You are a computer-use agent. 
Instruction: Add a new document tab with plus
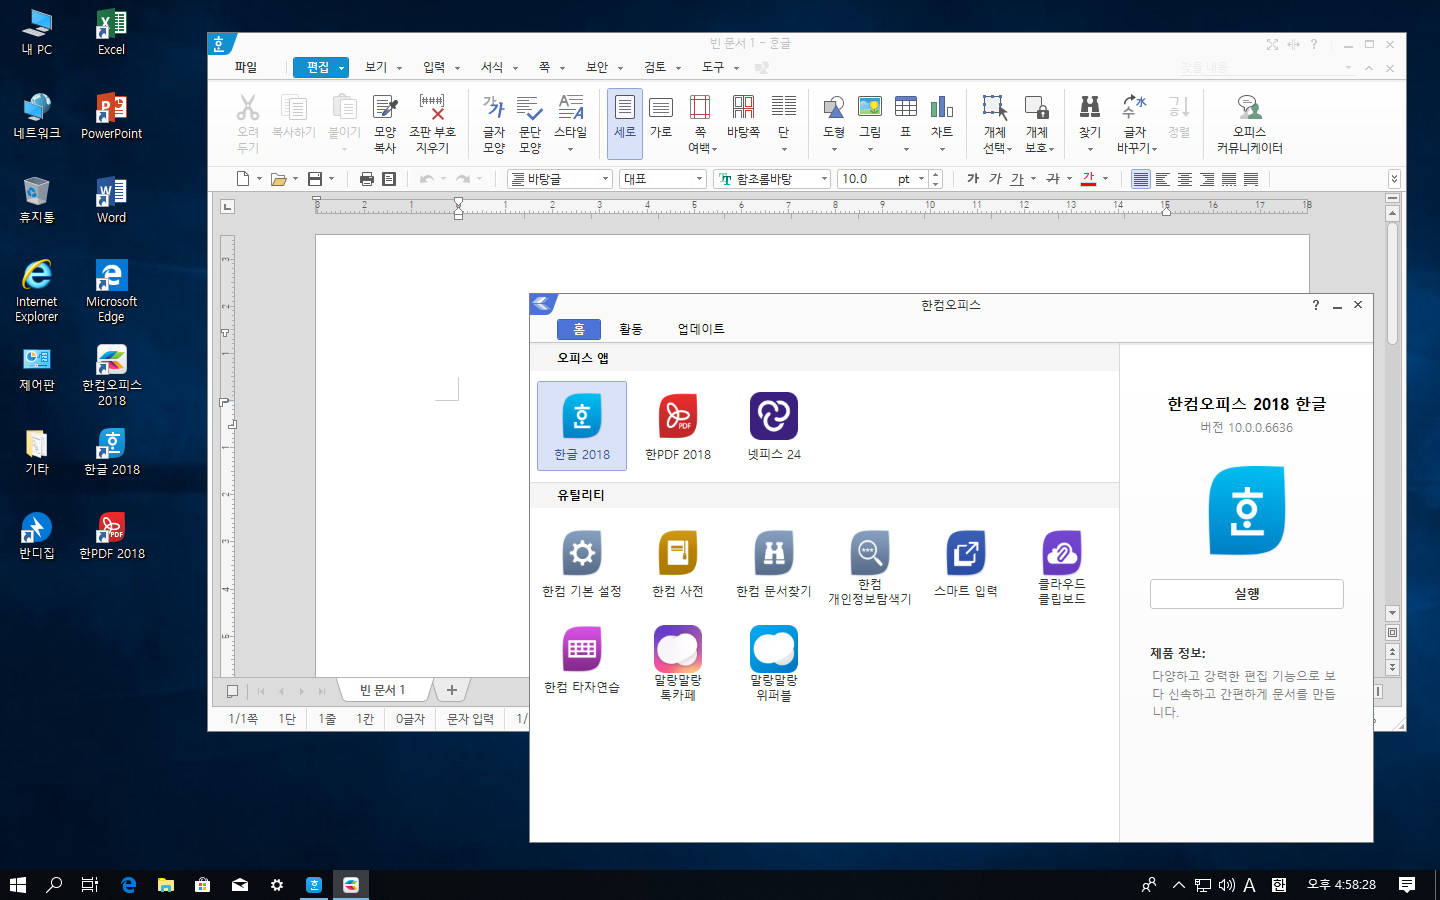coord(451,690)
